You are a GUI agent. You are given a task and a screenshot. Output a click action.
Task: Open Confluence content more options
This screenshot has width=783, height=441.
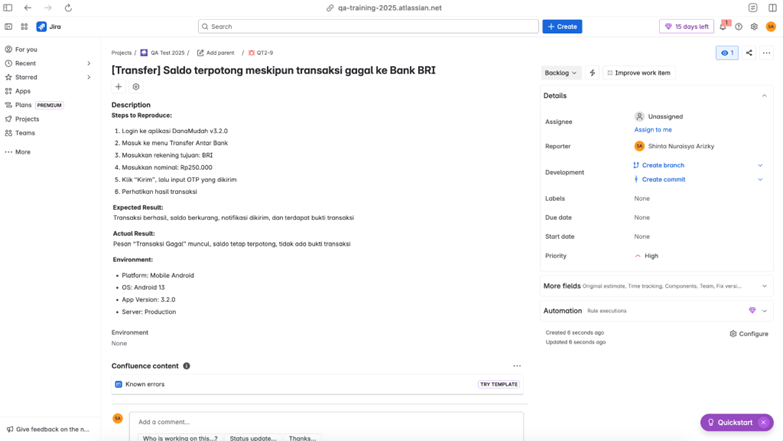(517, 366)
